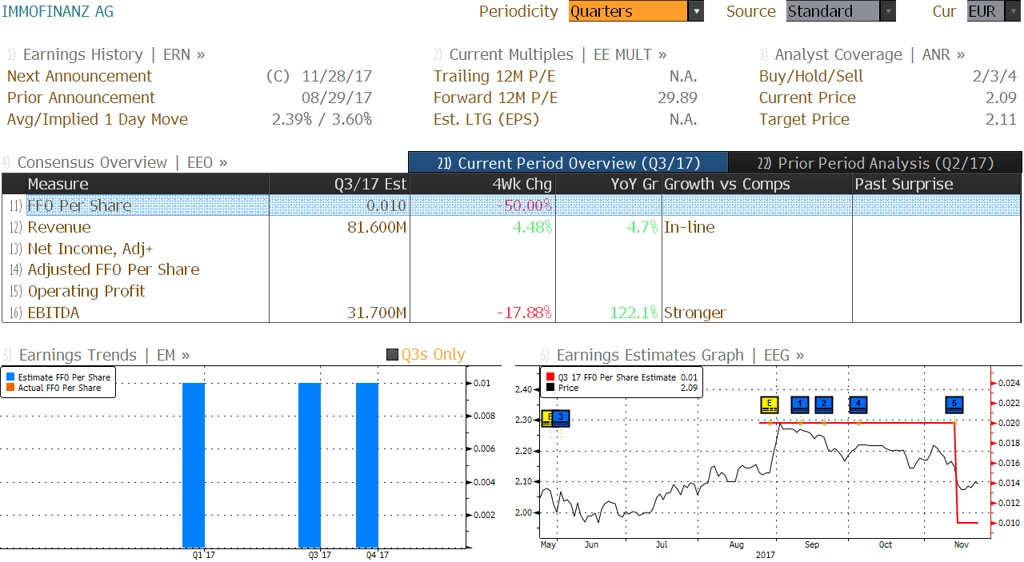Click the Q1 17 estimate bar
Image resolution: width=1024 pixels, height=562 pixels.
pos(193,465)
